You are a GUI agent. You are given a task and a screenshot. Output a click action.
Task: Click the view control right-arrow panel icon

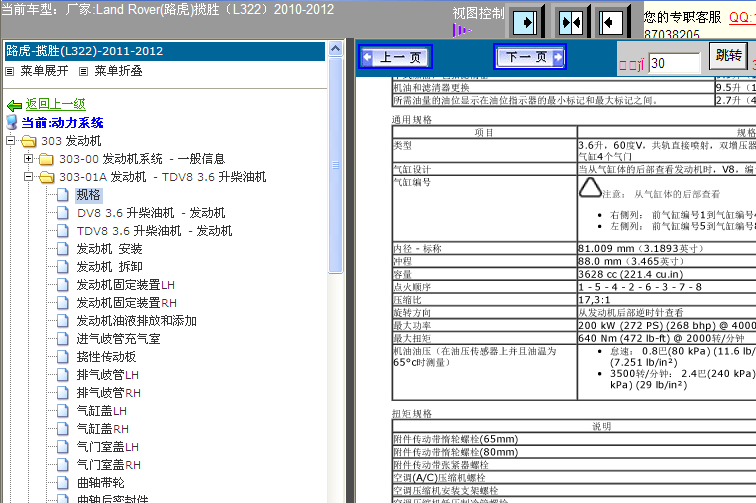(x=526, y=22)
